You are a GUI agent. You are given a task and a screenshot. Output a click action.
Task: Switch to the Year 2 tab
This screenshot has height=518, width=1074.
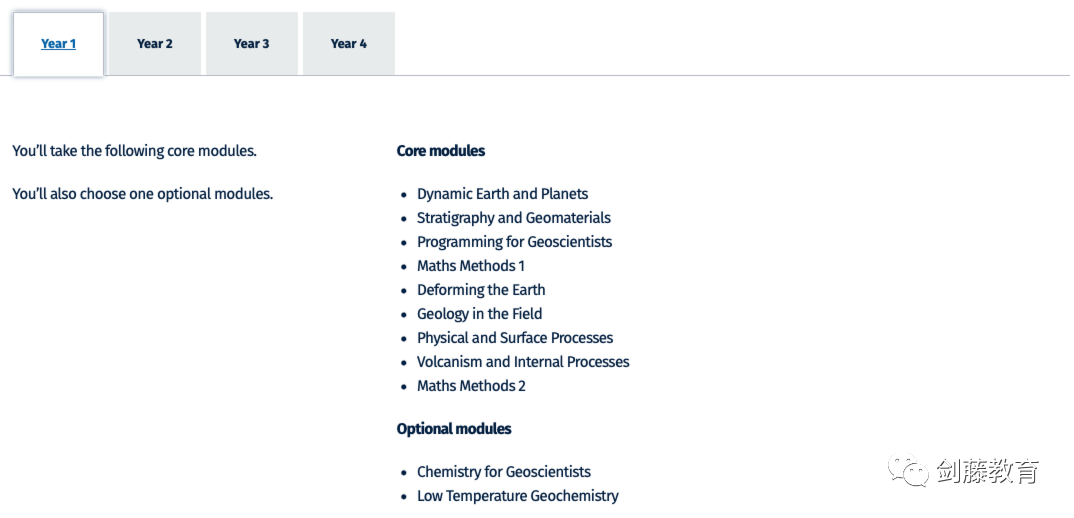155,44
